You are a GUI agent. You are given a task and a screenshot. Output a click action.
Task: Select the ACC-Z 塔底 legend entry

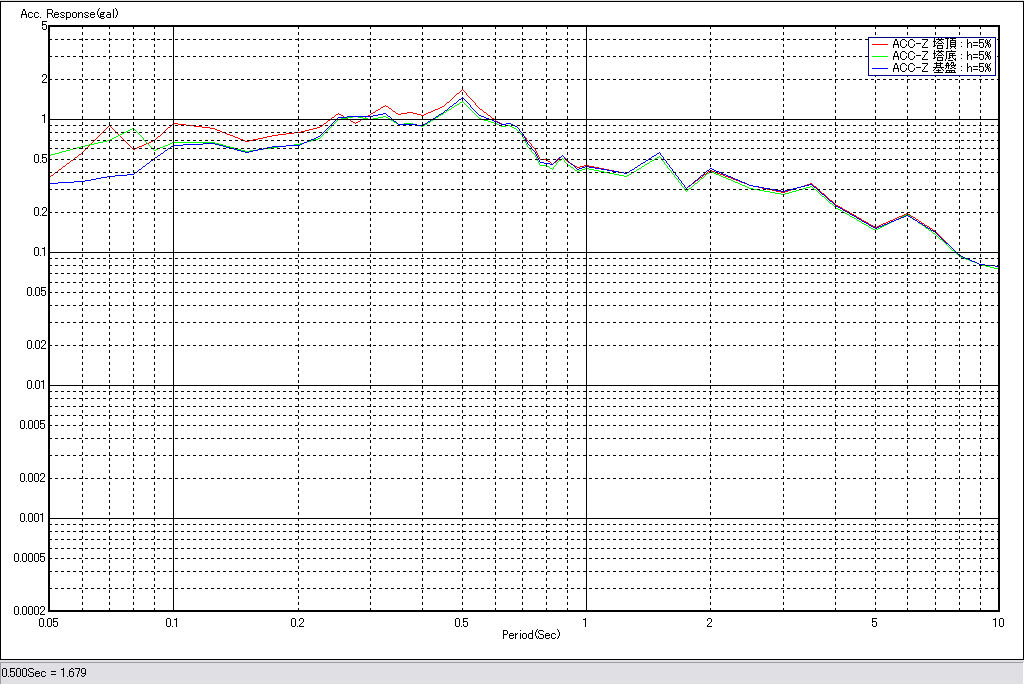[941, 56]
